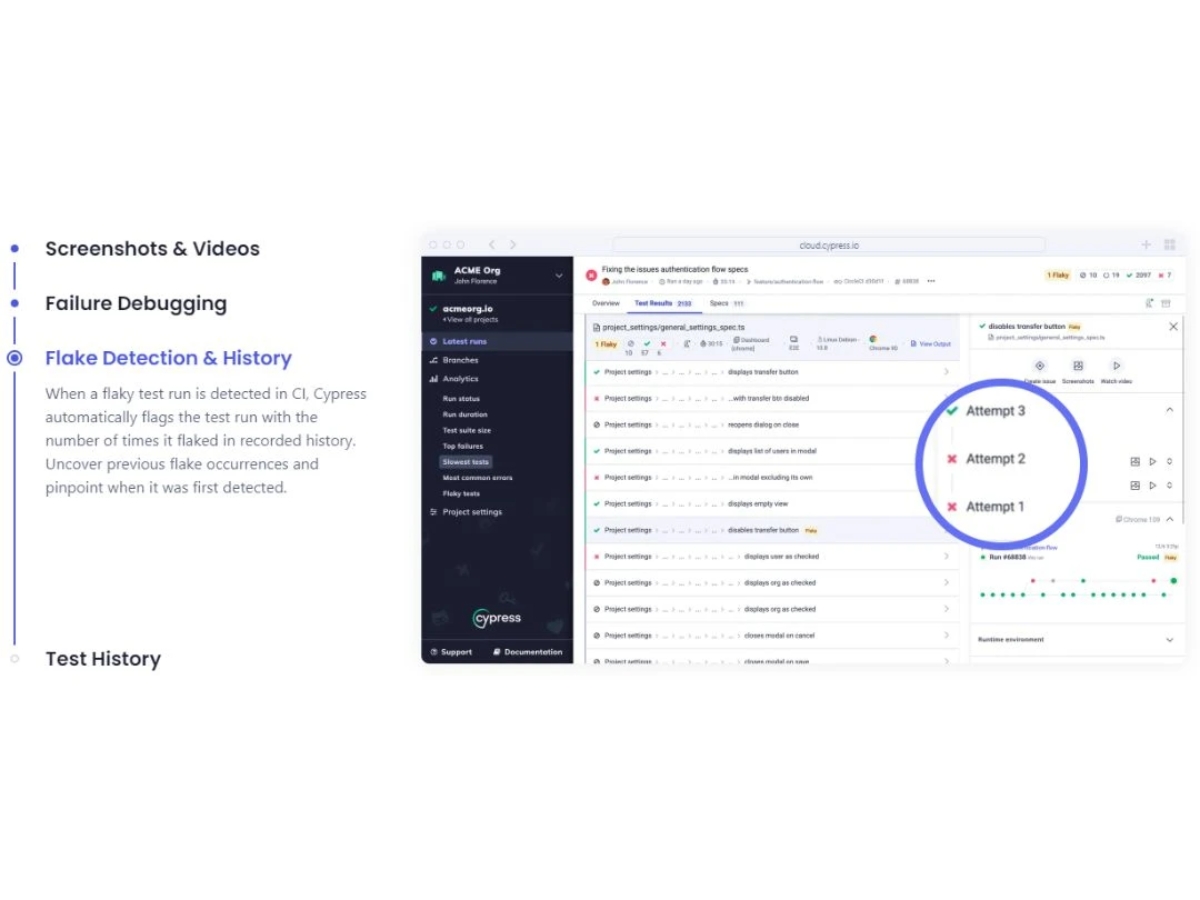Select the large green dot ending the run timeline
Screen dimensions: 1200x900
(1174, 580)
